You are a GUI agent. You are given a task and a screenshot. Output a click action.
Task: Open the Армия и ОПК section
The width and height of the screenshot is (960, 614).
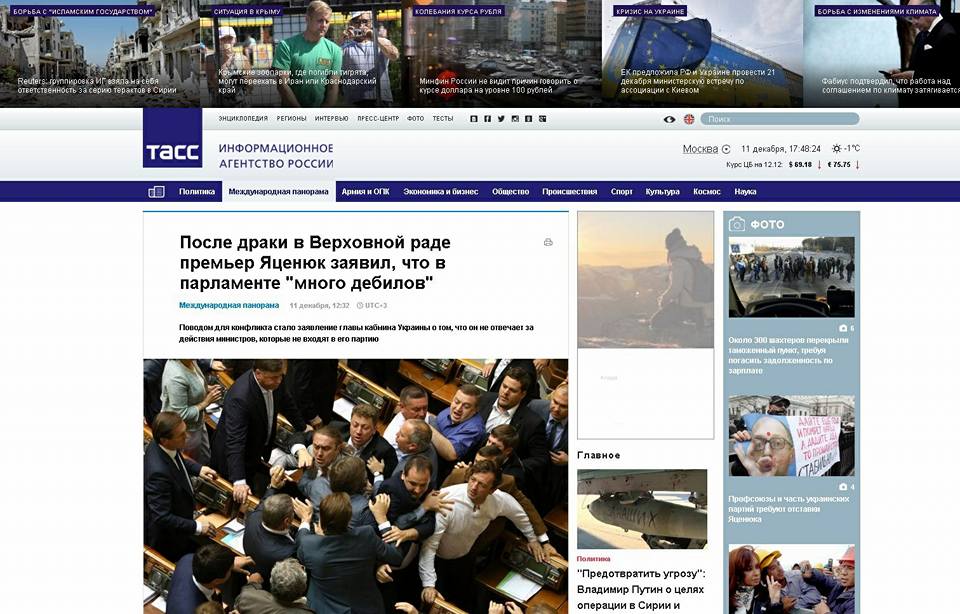(366, 192)
